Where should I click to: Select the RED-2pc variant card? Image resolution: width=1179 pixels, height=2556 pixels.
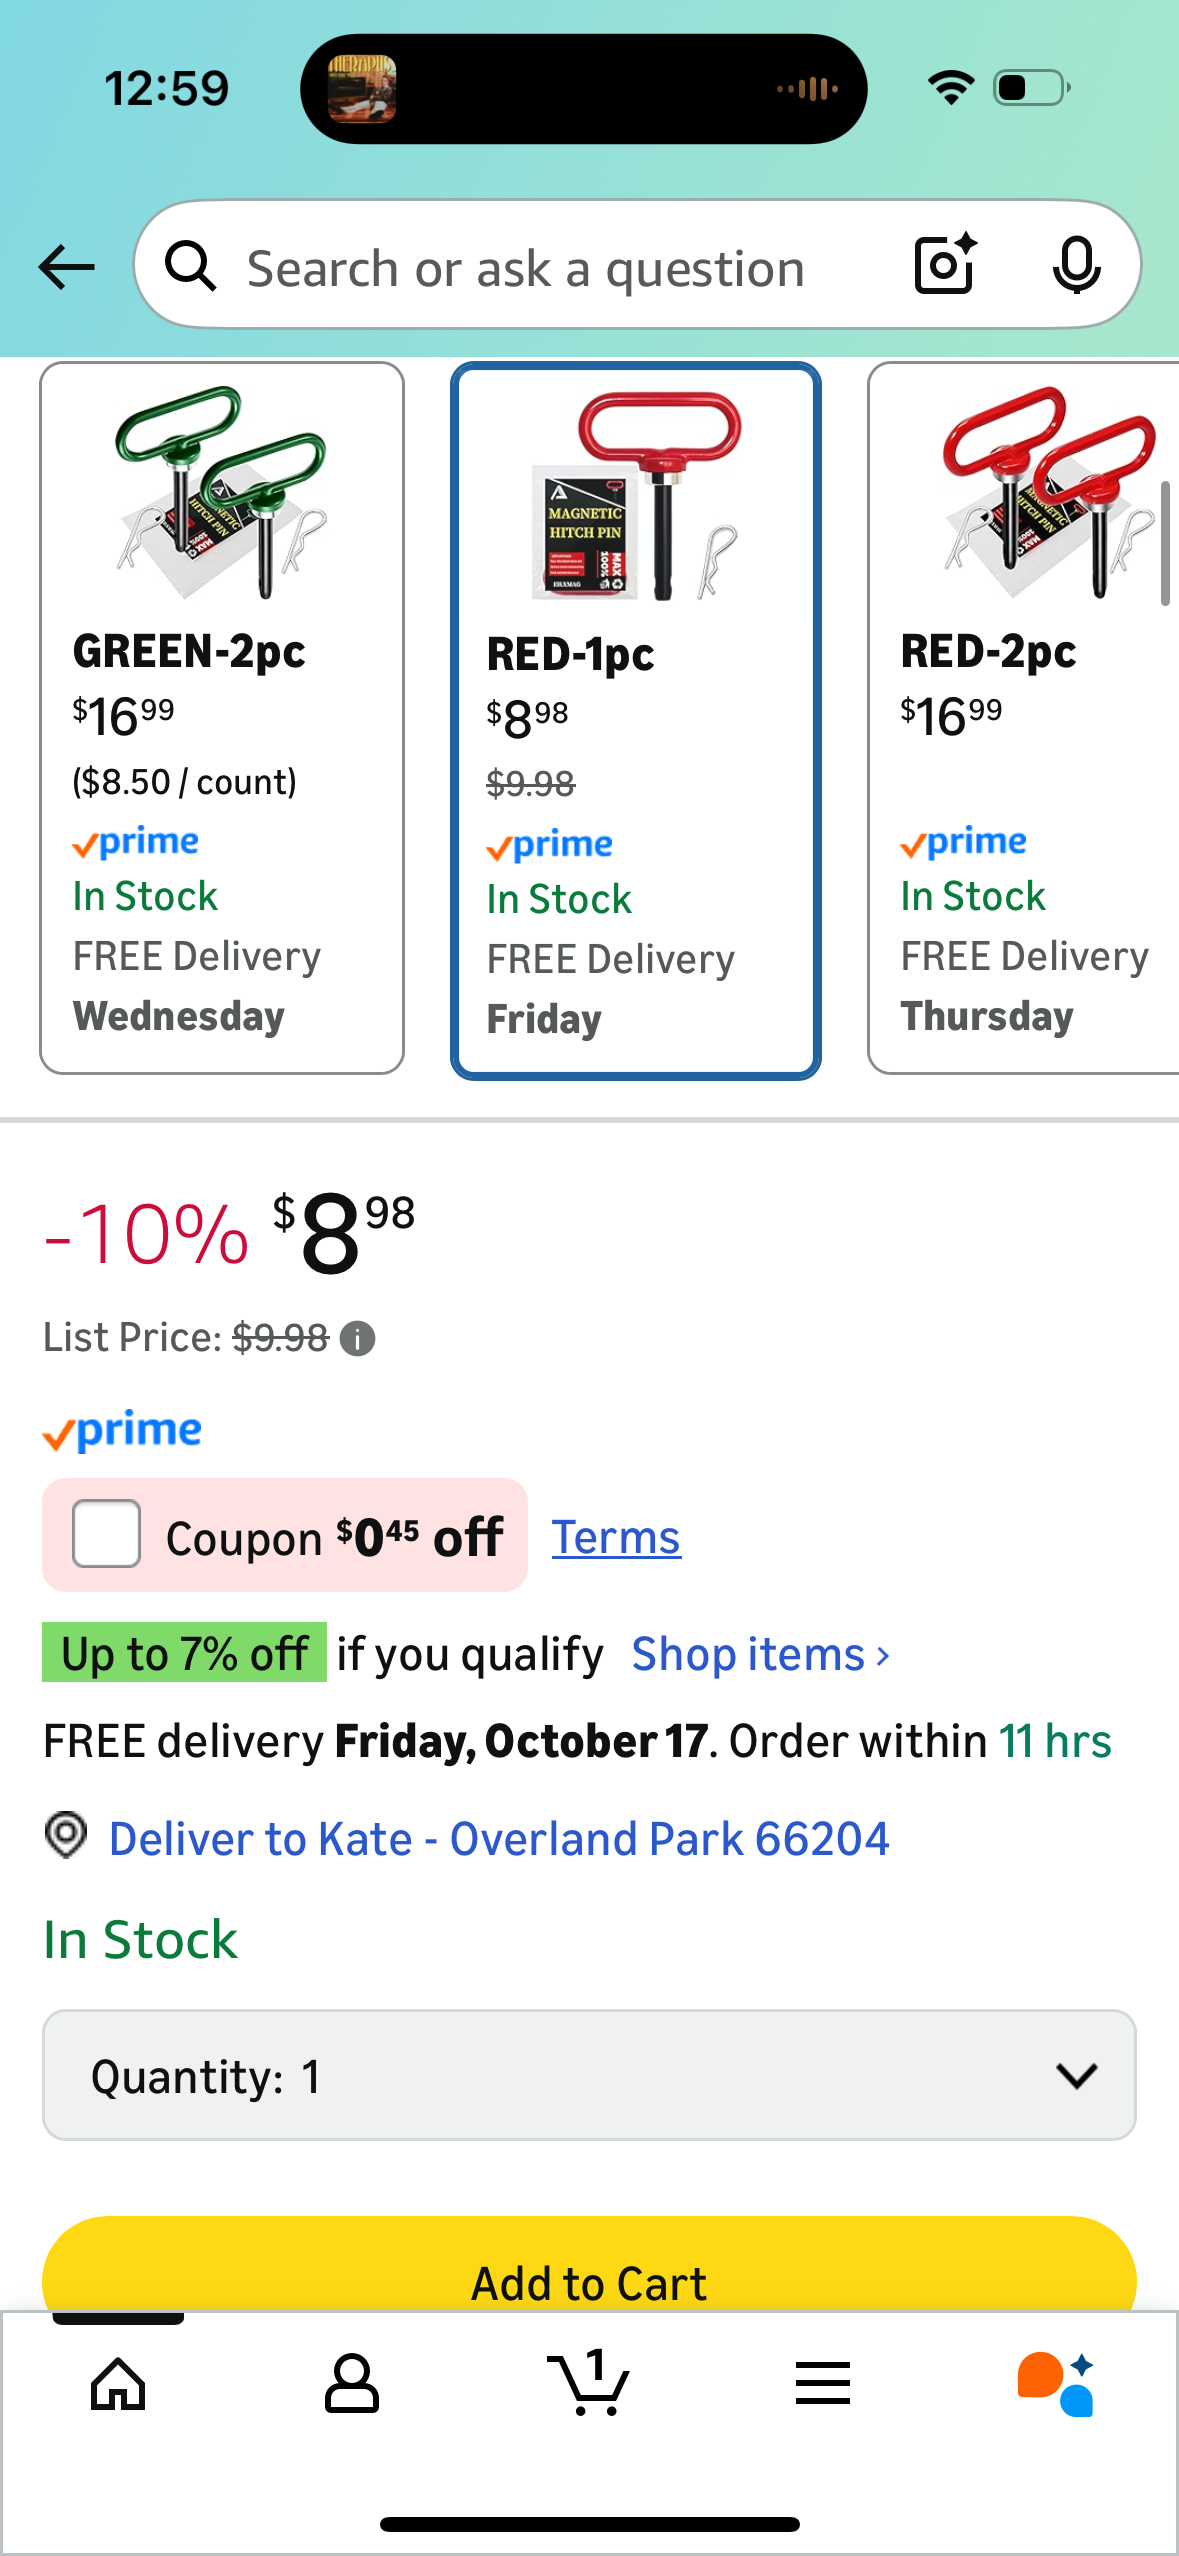pyautogui.click(x=1022, y=718)
